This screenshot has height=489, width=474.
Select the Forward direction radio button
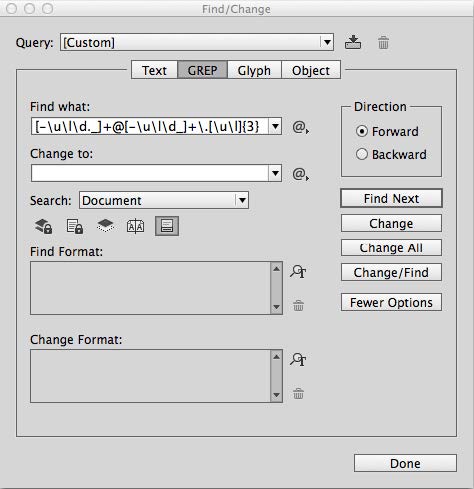coord(362,131)
